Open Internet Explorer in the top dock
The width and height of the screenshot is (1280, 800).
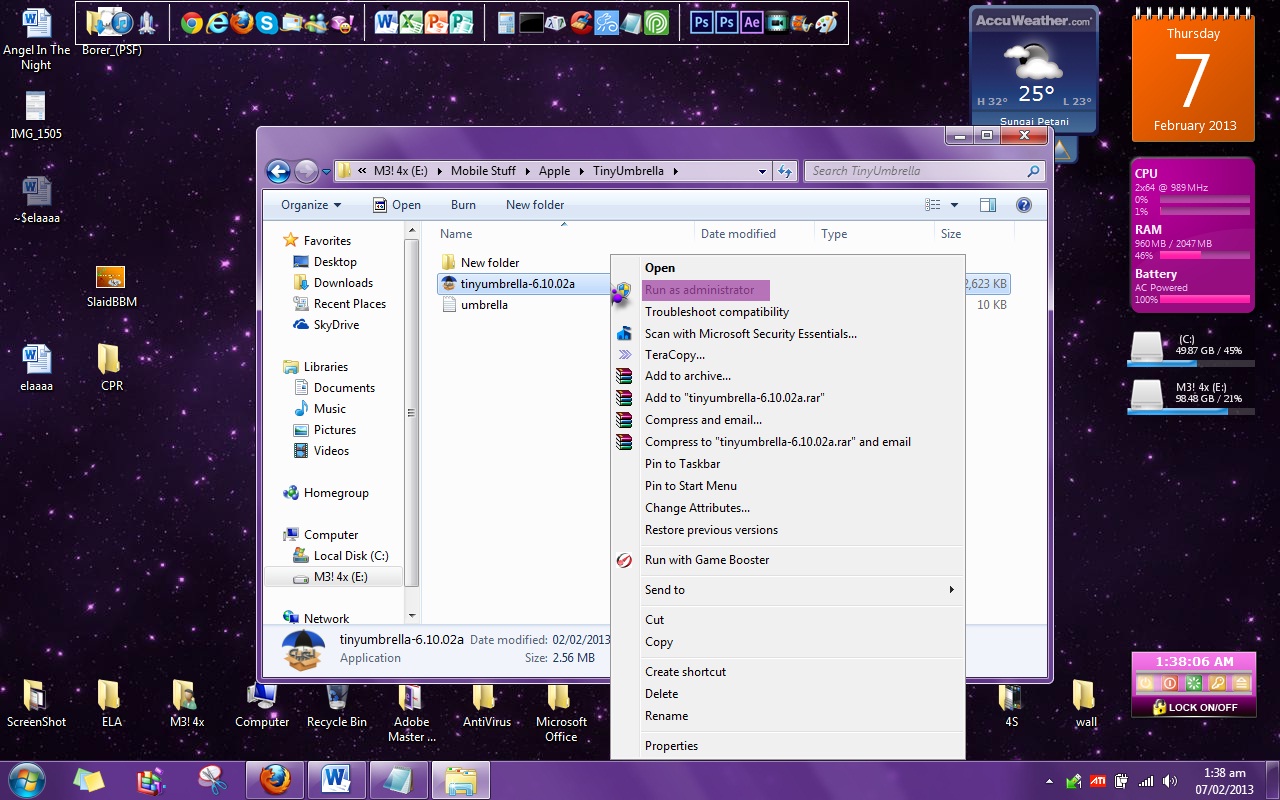coord(217,22)
